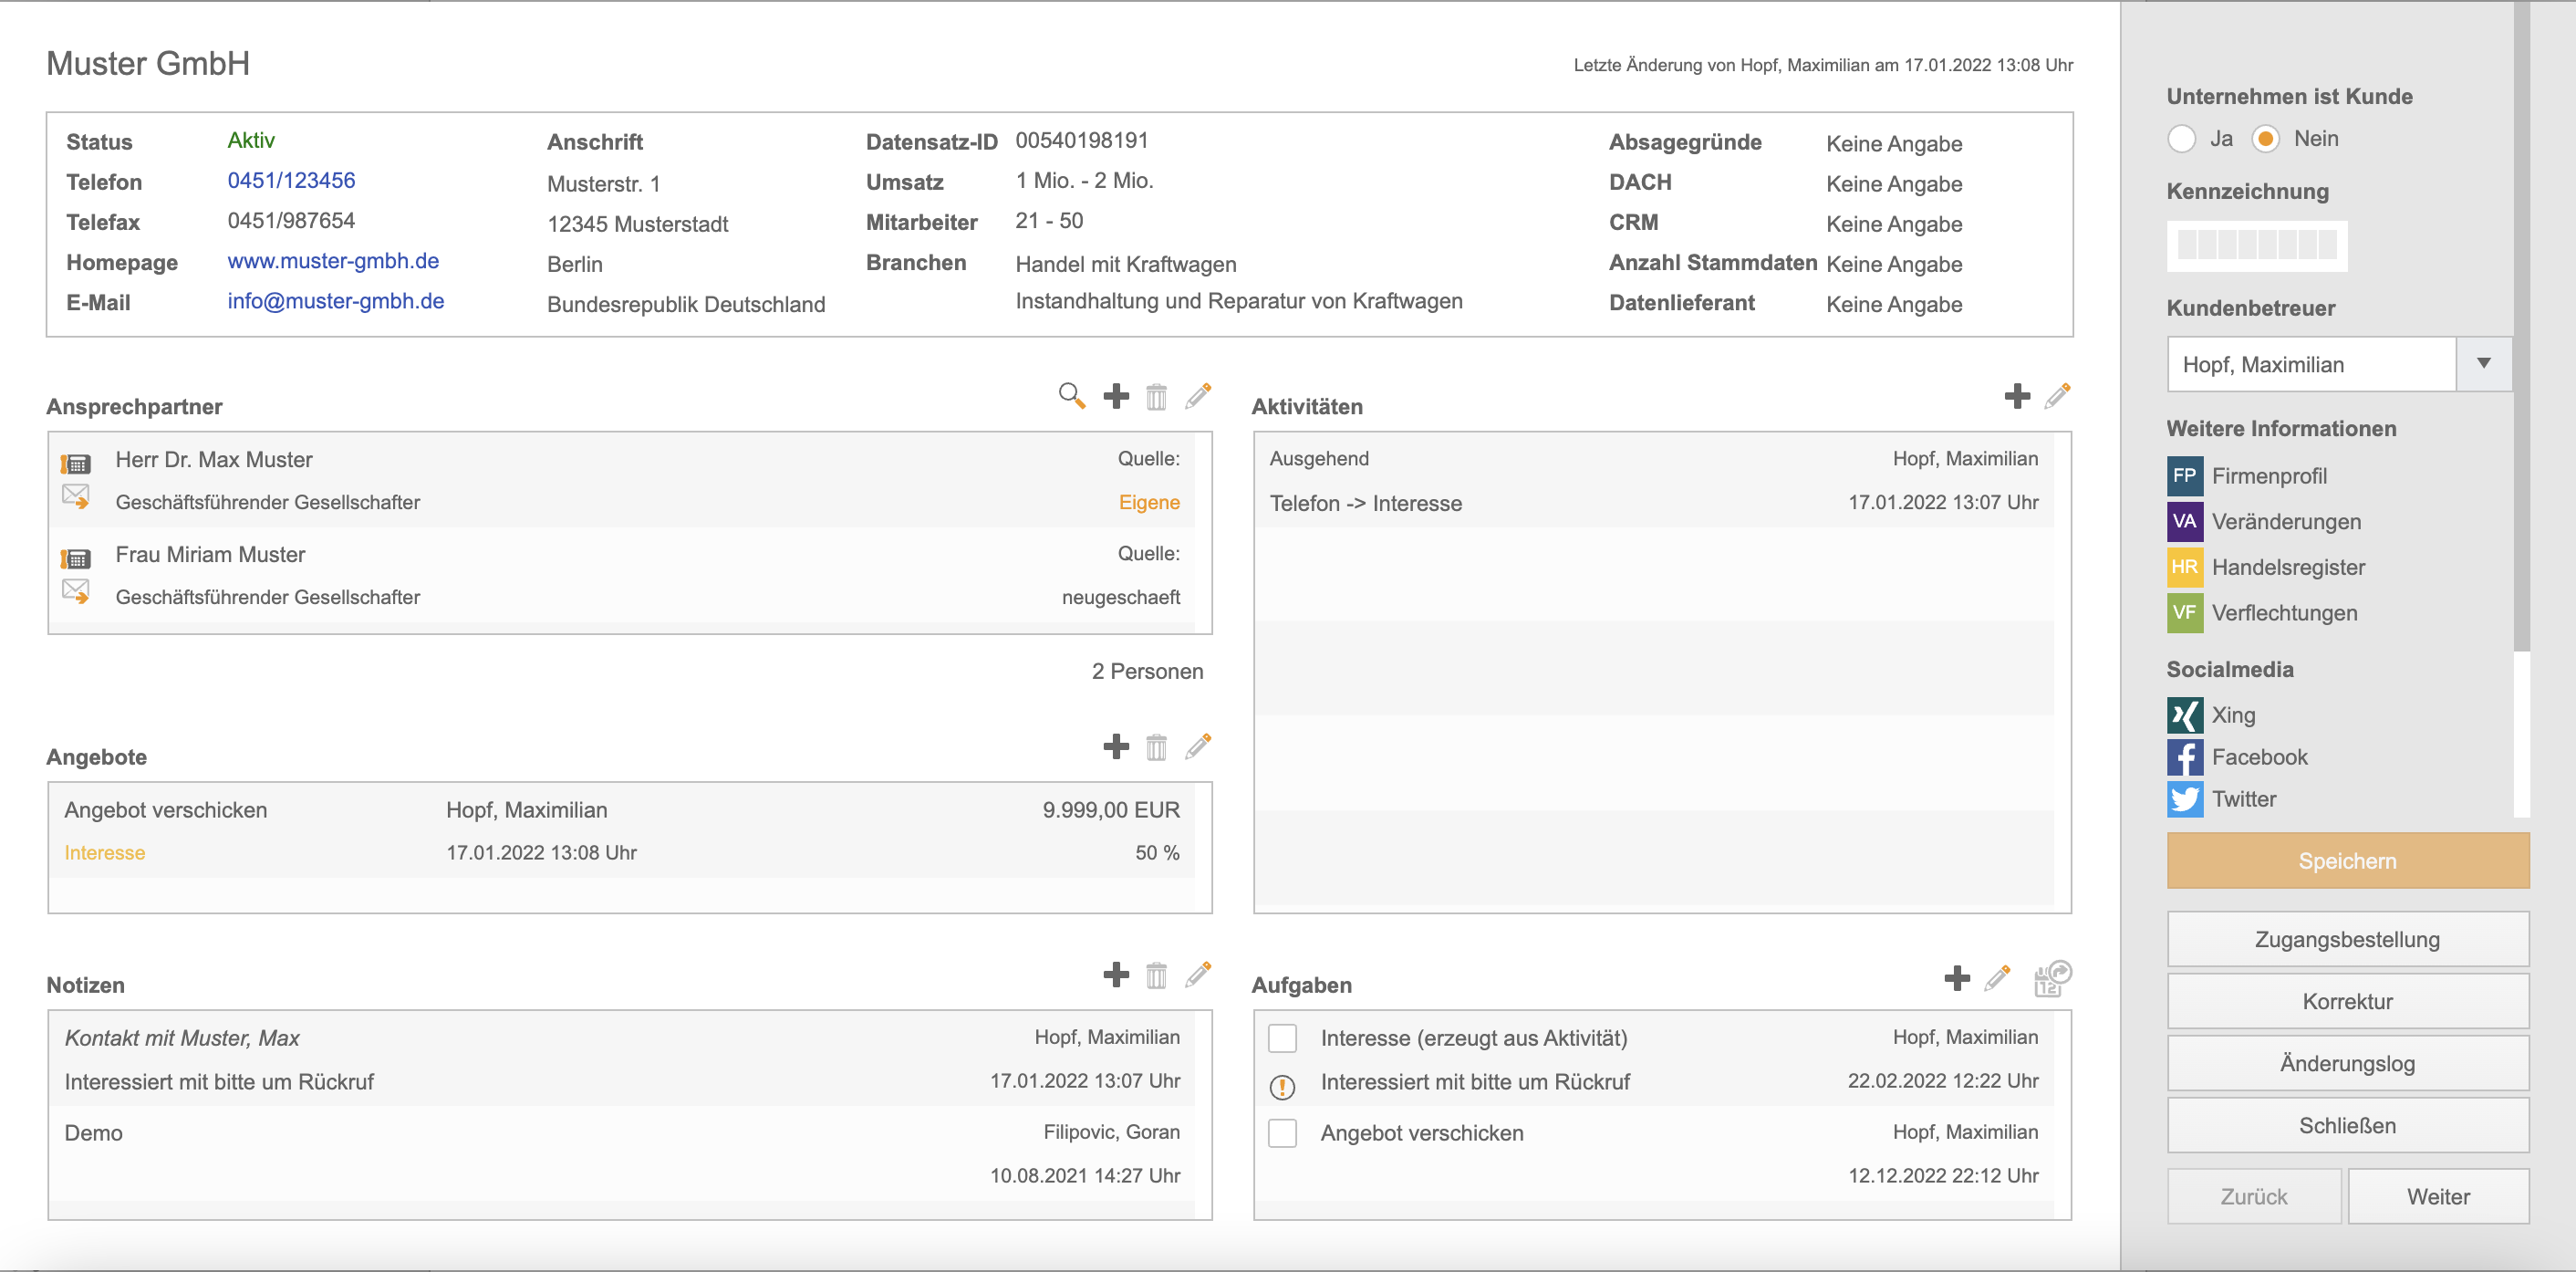Edit Notizen using the pencil icon

[1198, 974]
